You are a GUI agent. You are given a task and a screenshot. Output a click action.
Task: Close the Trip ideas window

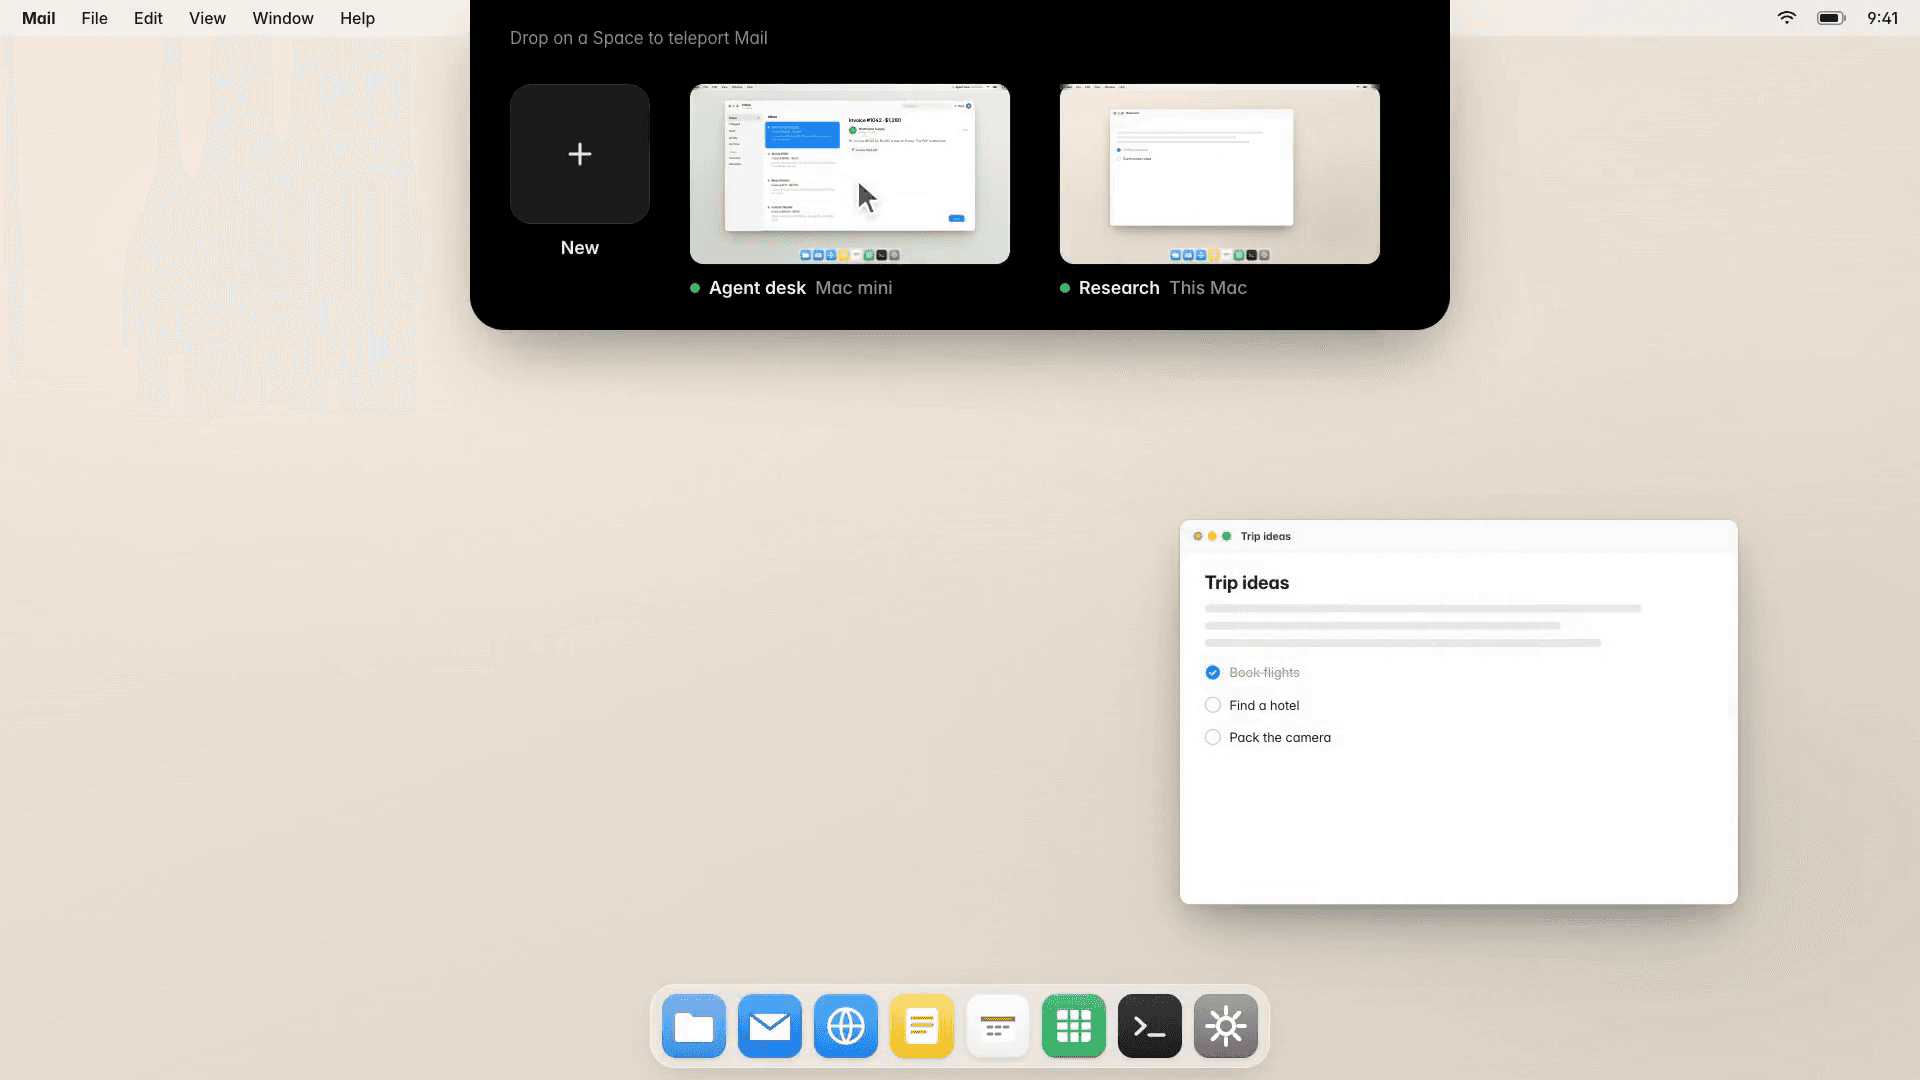point(1198,537)
